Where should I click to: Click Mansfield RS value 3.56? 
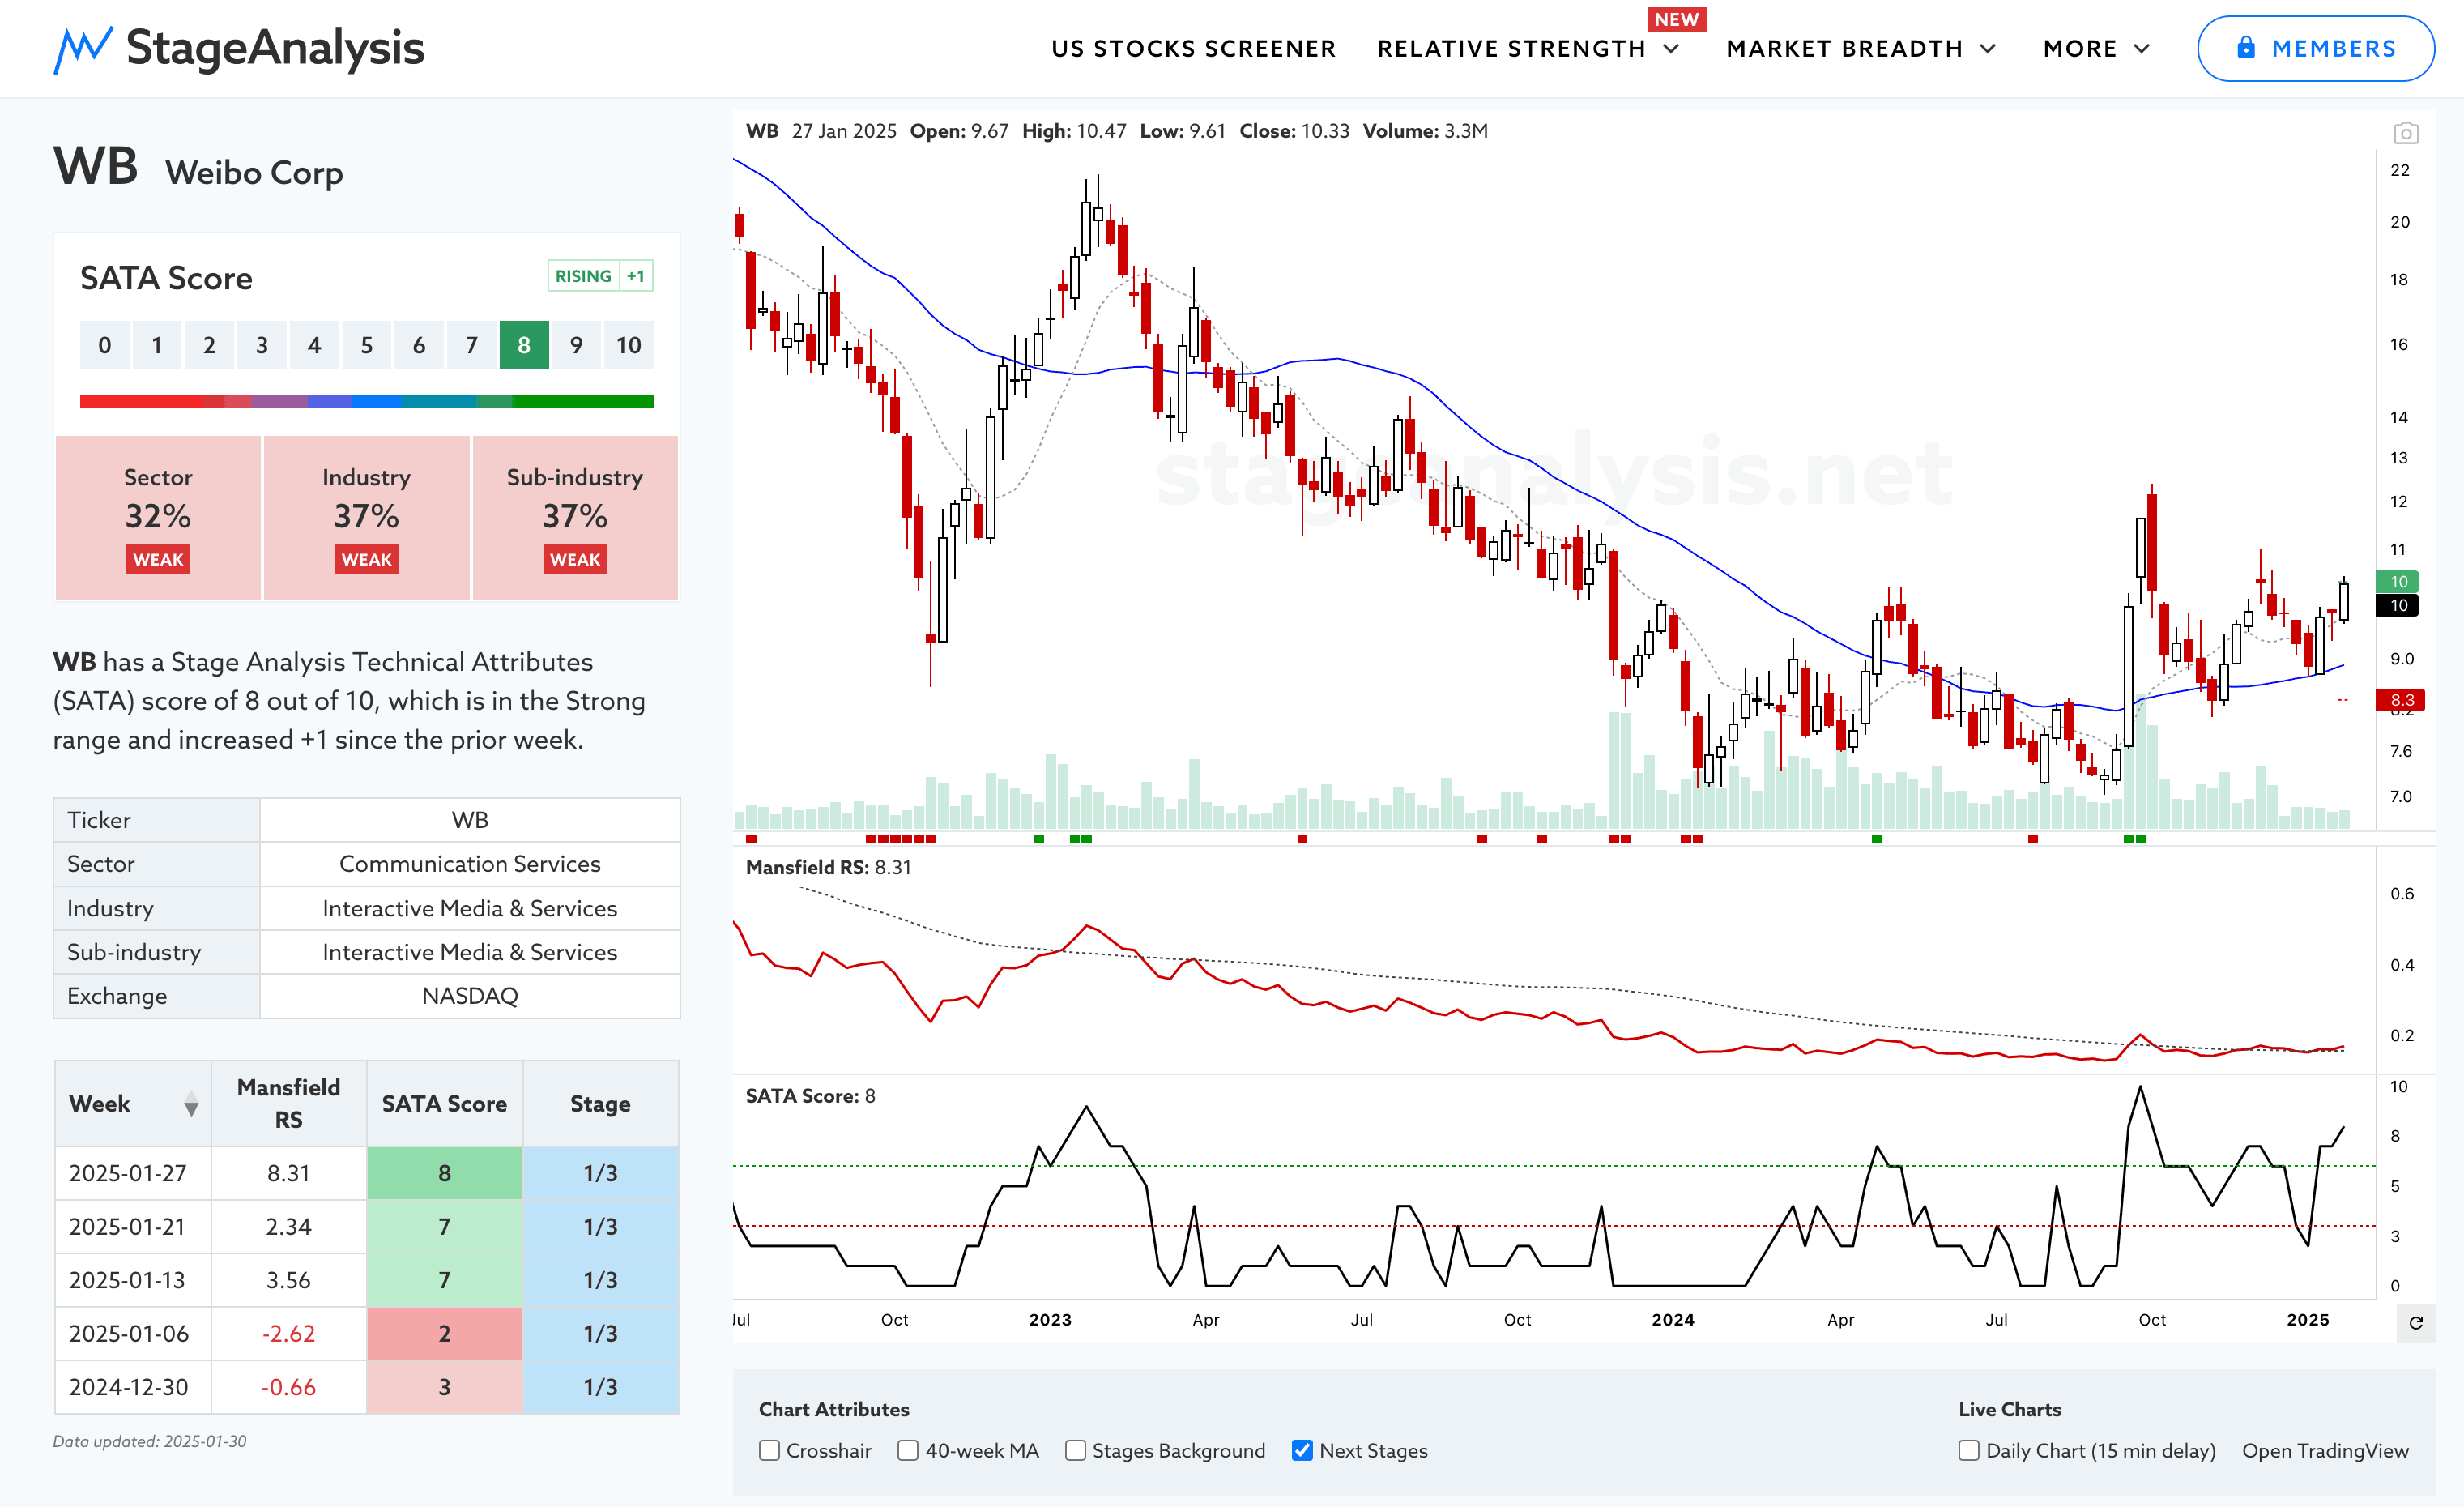tap(288, 1280)
